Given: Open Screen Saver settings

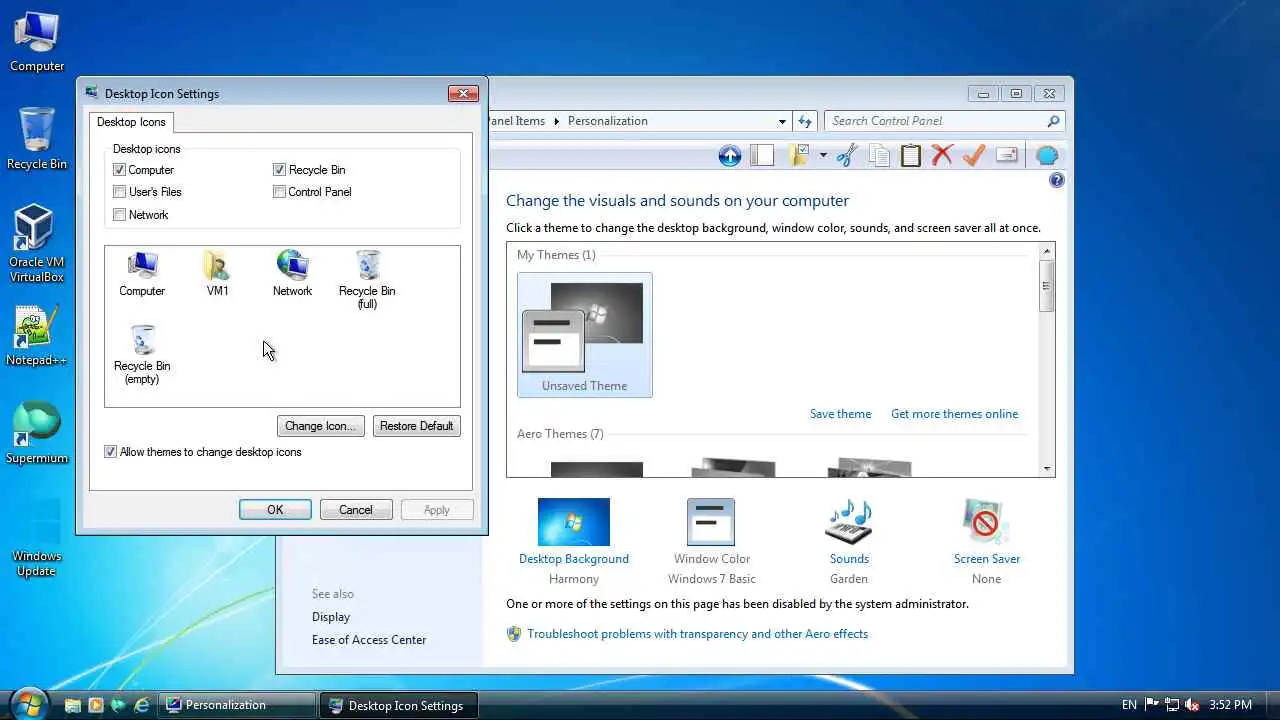Looking at the screenshot, I should point(987,541).
